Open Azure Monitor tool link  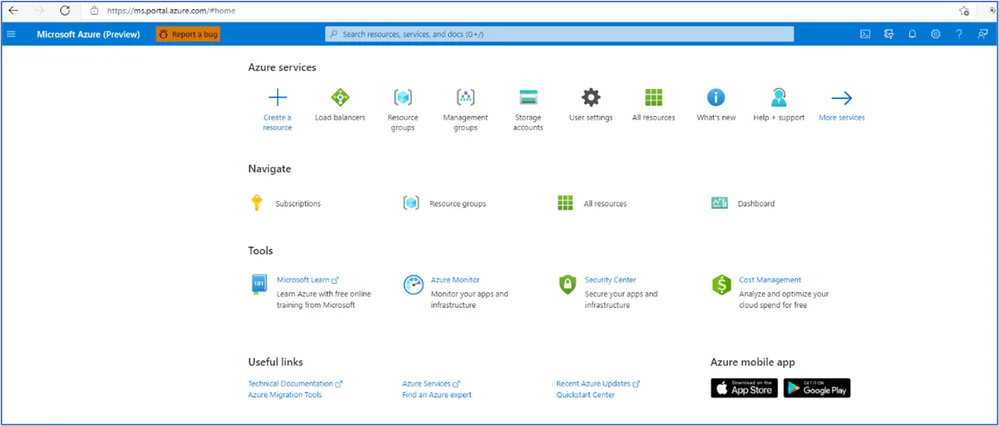455,280
